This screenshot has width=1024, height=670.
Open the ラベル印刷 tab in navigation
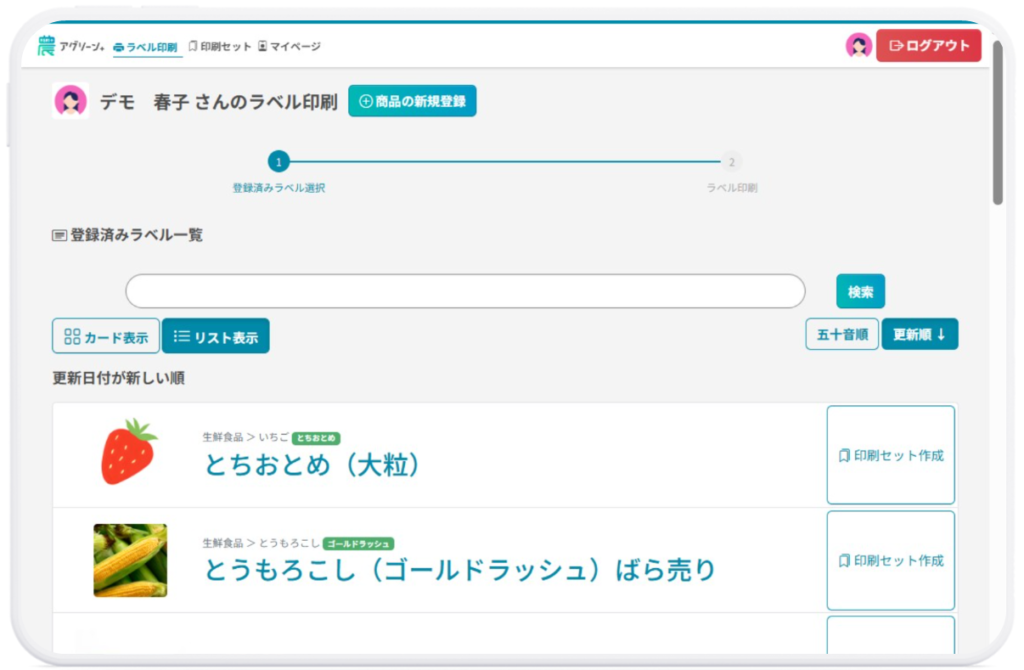(146, 47)
